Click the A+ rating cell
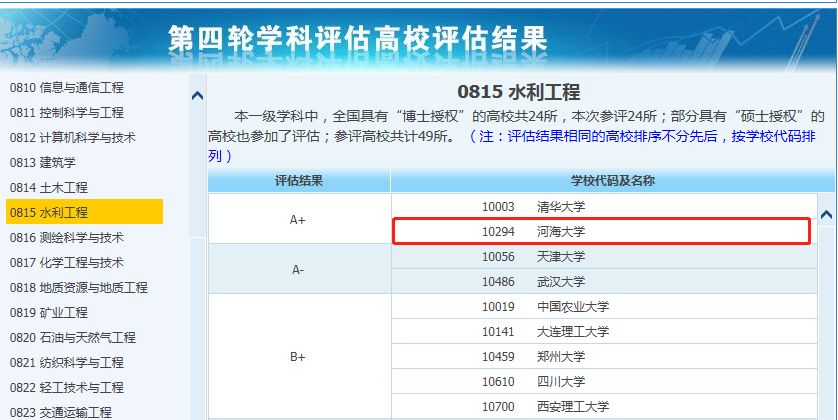Image resolution: width=838 pixels, height=420 pixels. pos(299,219)
